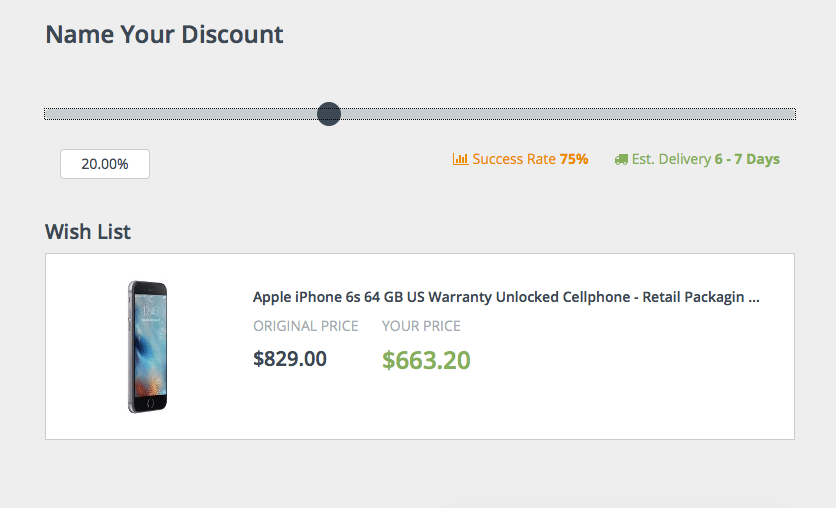This screenshot has height=508, width=836.
Task: Click the green $663.20 discounted price
Action: coord(426,360)
